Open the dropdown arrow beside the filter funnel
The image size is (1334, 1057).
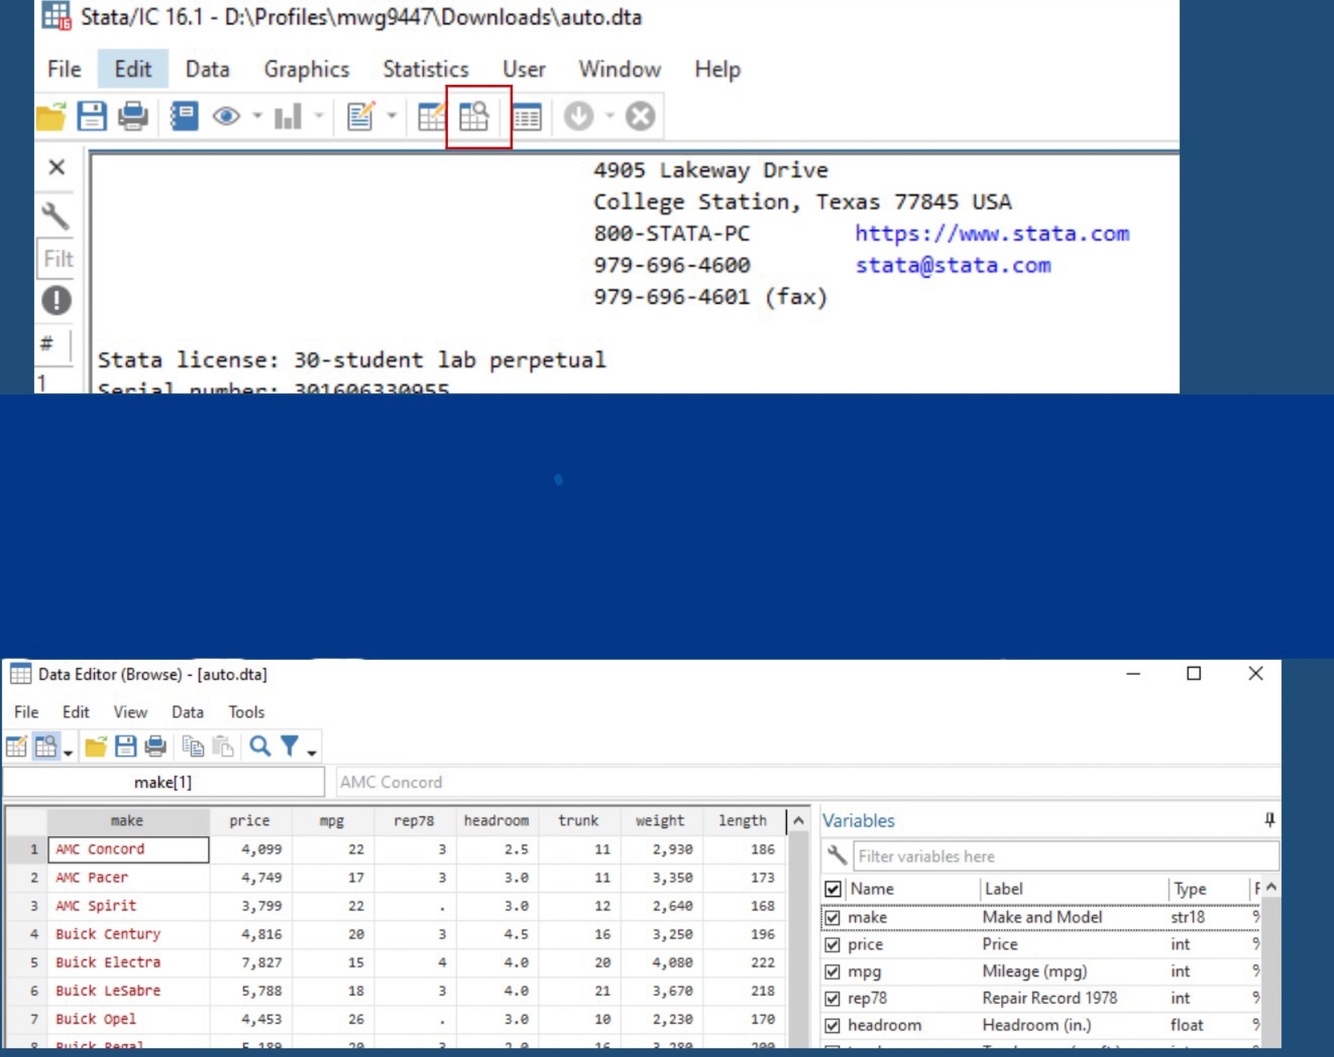click(x=312, y=751)
